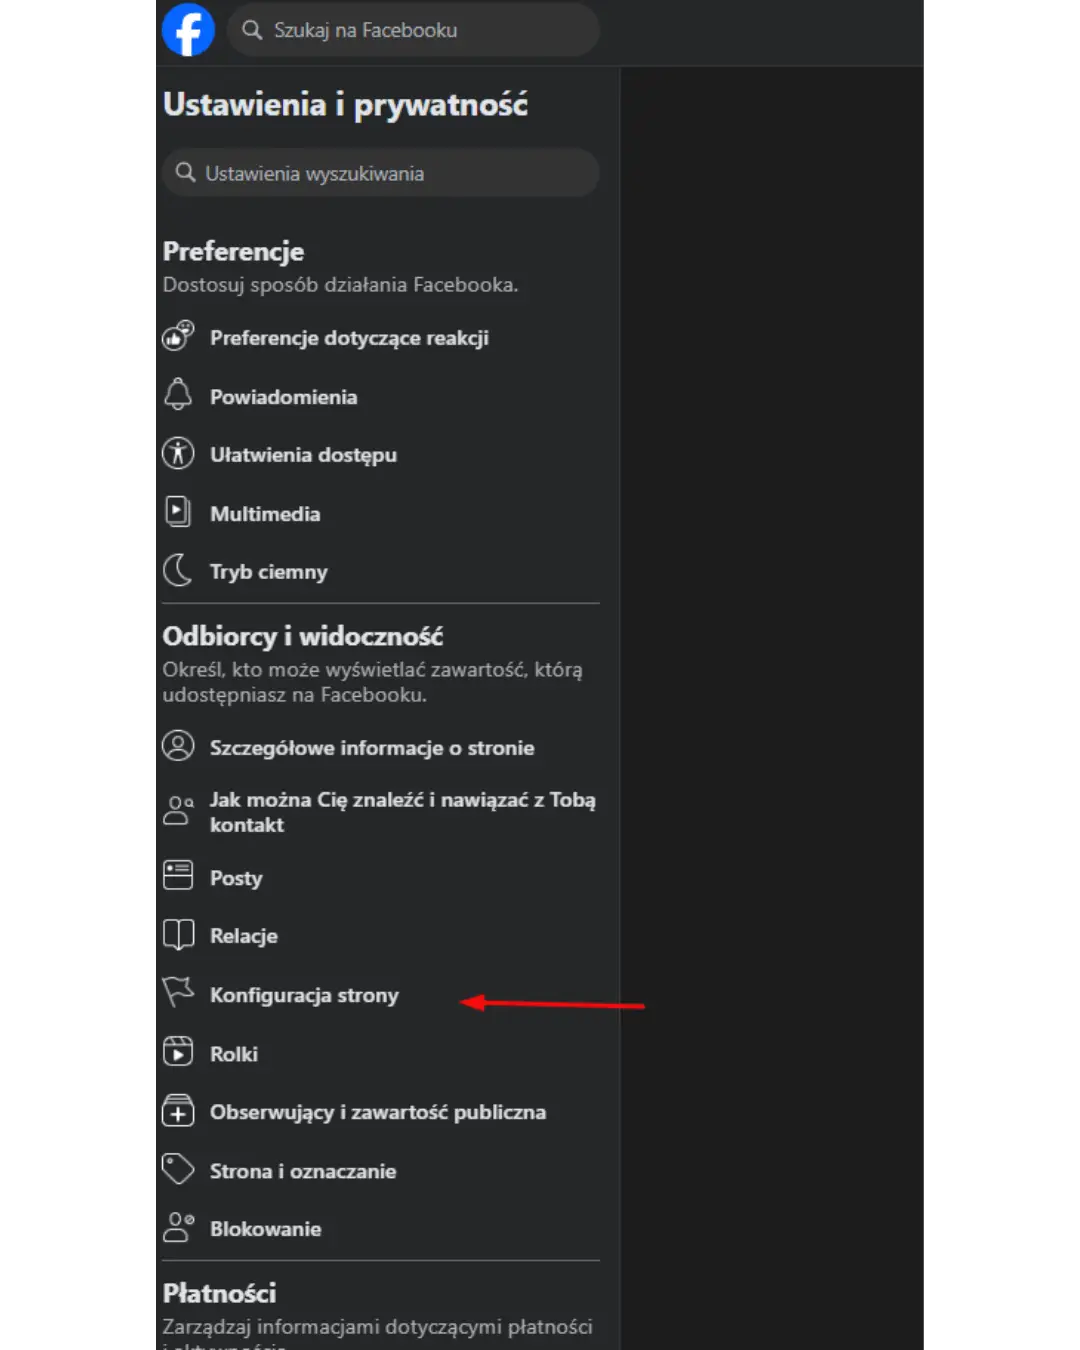Click the Blokowanie blocked-user icon

click(x=178, y=1227)
